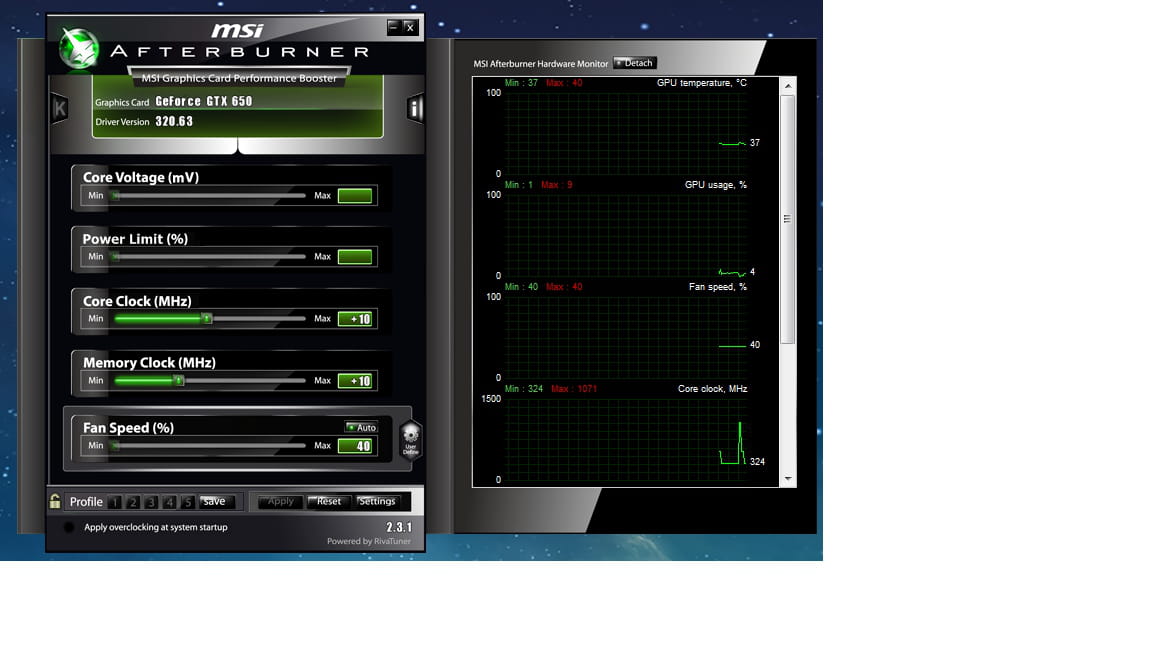This screenshot has height=648, width=1152.
Task: Click the GPU usage graph
Action: pyautogui.click(x=626, y=236)
